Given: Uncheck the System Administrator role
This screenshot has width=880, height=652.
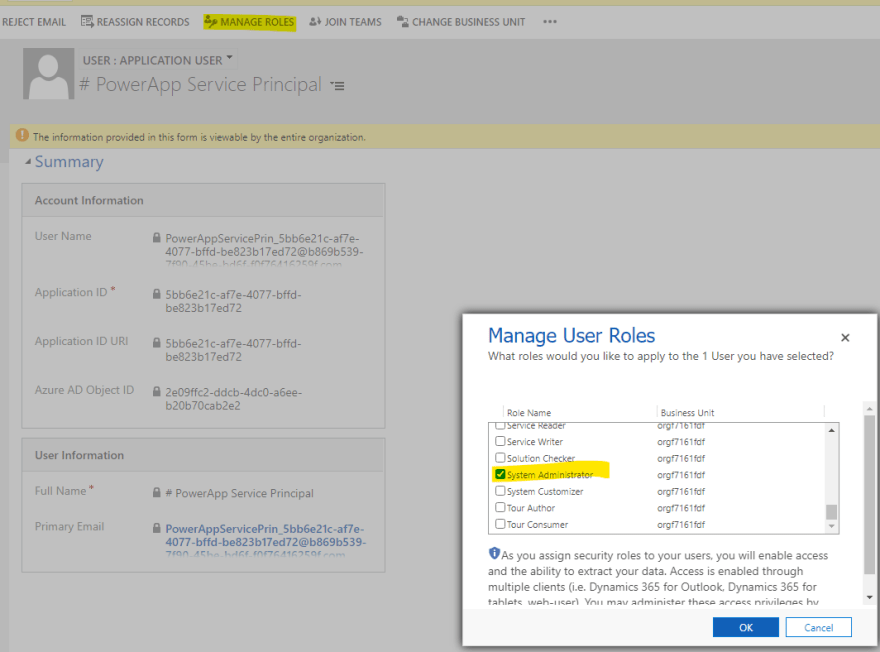Looking at the screenshot, I should [500, 474].
